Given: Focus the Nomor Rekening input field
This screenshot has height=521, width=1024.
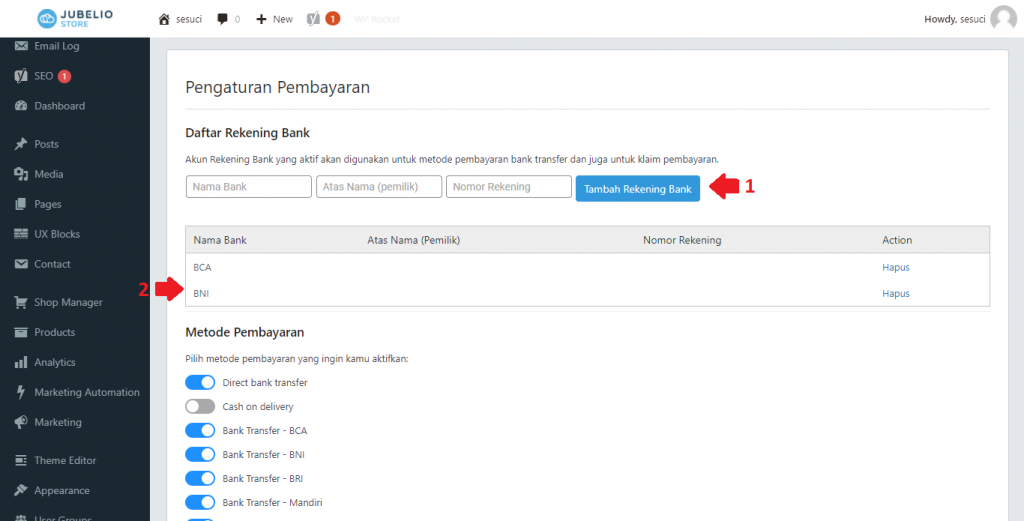Looking at the screenshot, I should point(509,187).
